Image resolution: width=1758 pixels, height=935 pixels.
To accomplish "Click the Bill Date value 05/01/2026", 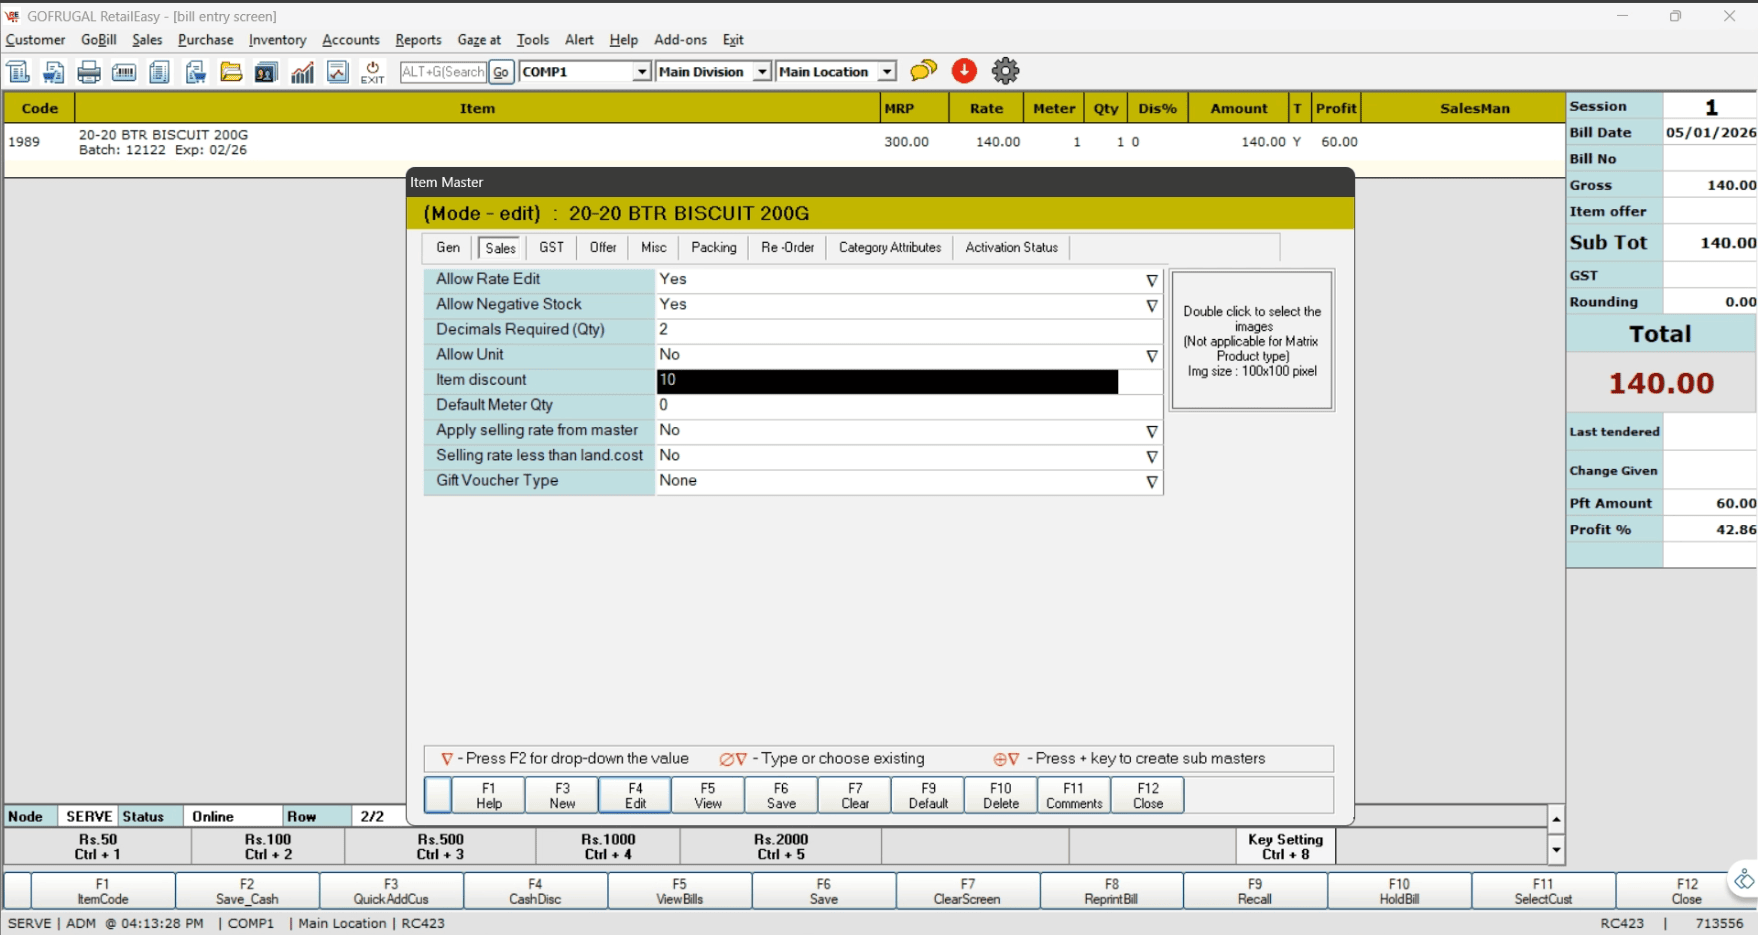I will coord(1710,133).
